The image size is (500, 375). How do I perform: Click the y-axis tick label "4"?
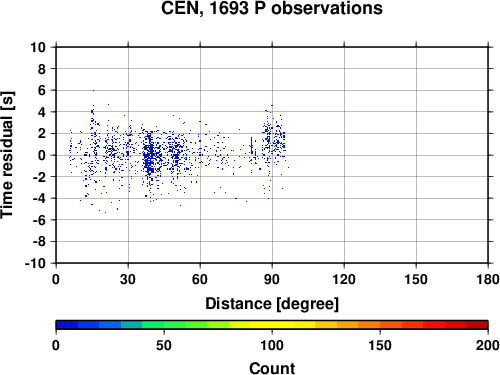click(x=42, y=112)
